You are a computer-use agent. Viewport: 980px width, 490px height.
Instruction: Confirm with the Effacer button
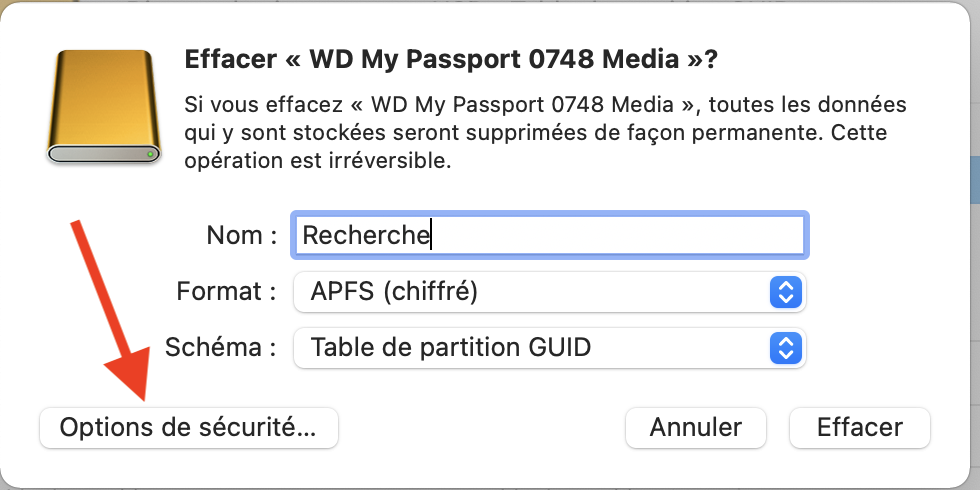pos(859,428)
